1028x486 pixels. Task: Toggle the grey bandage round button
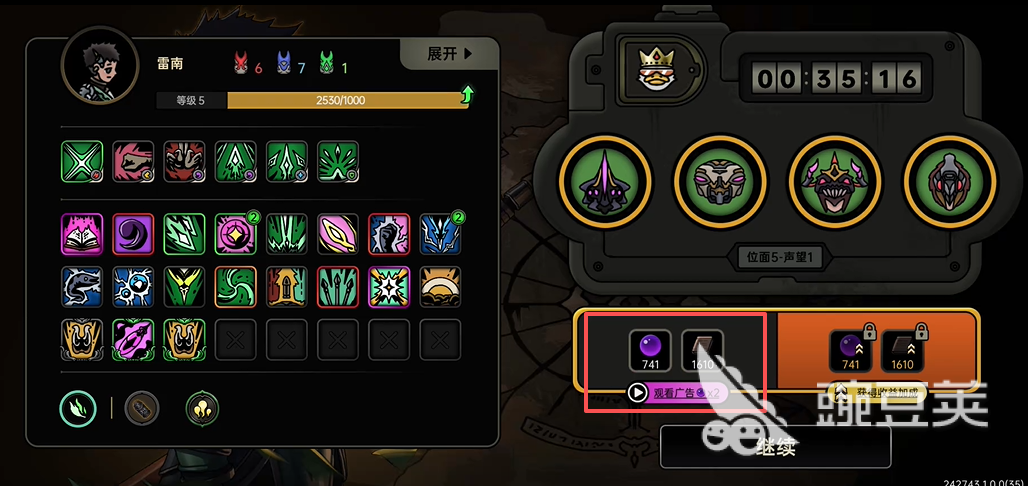click(x=142, y=409)
